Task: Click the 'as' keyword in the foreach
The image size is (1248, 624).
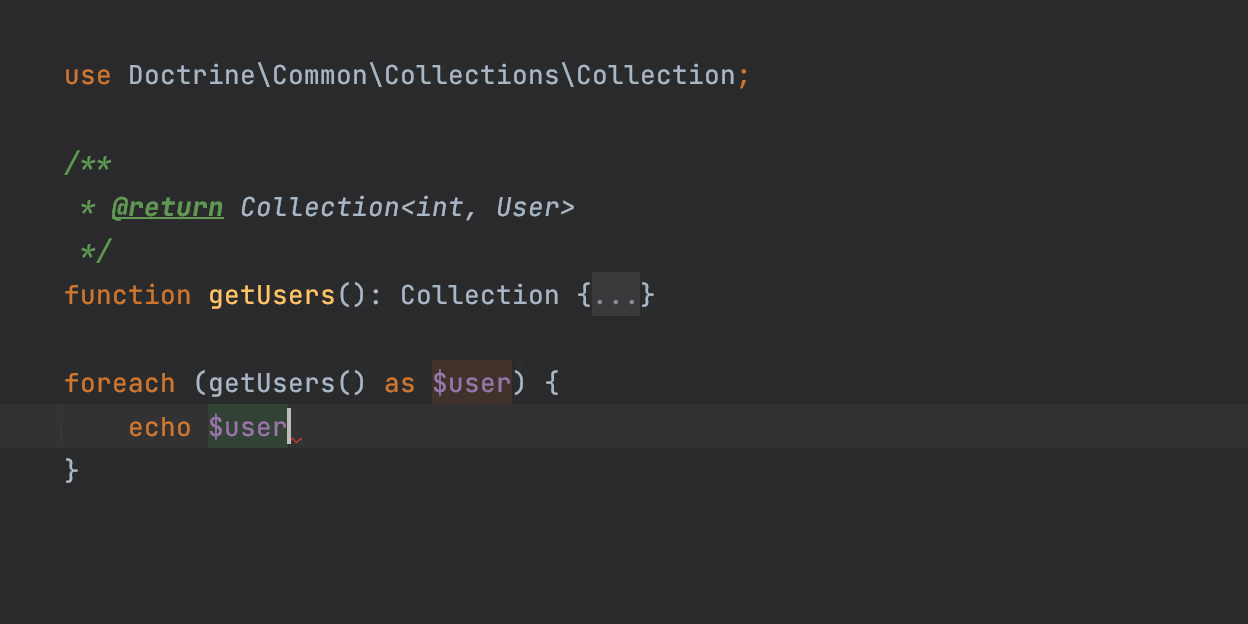Action: pyautogui.click(x=400, y=383)
